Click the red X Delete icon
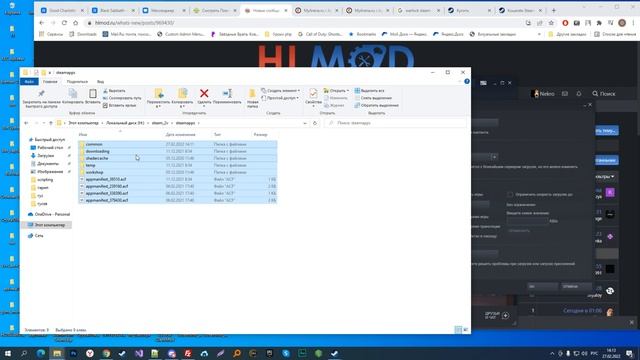Viewport: 640px width, 360px height. click(x=204, y=93)
